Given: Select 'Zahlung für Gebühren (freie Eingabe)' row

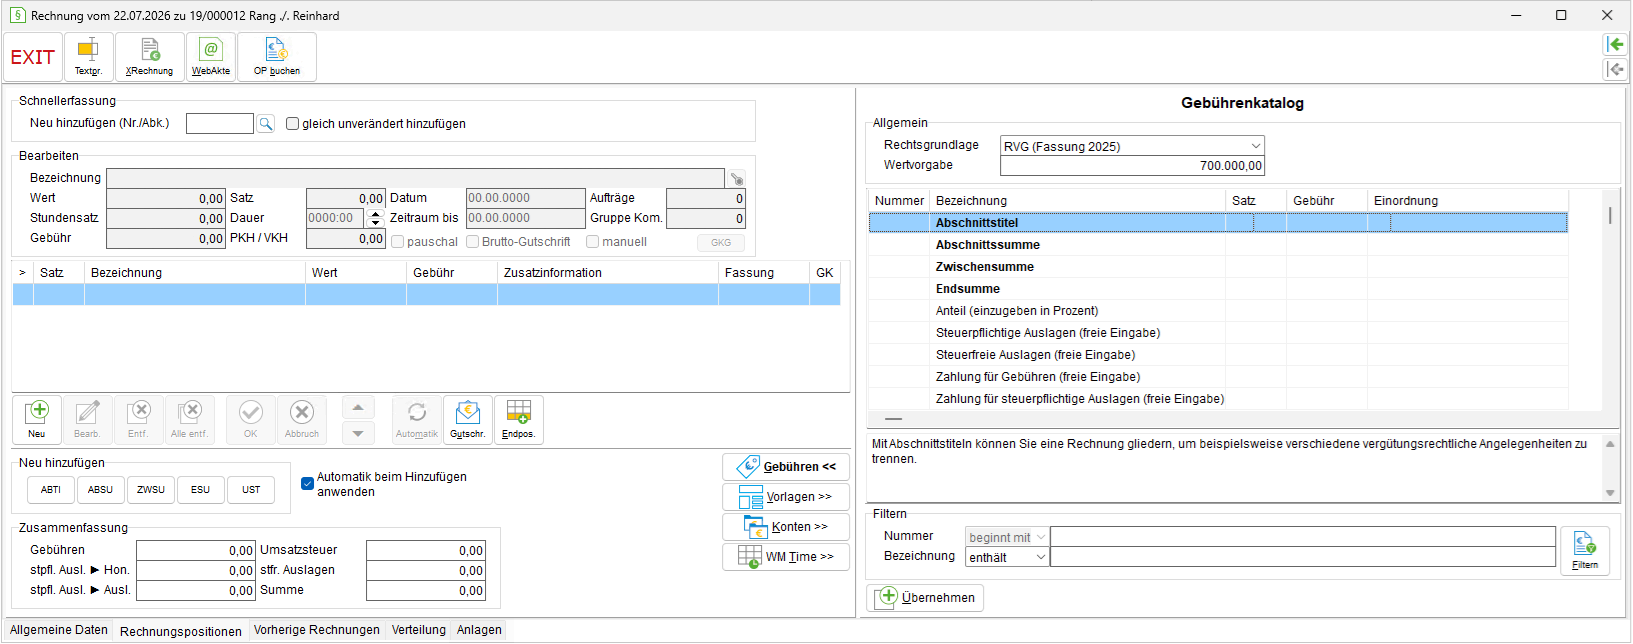Looking at the screenshot, I should (1218, 377).
